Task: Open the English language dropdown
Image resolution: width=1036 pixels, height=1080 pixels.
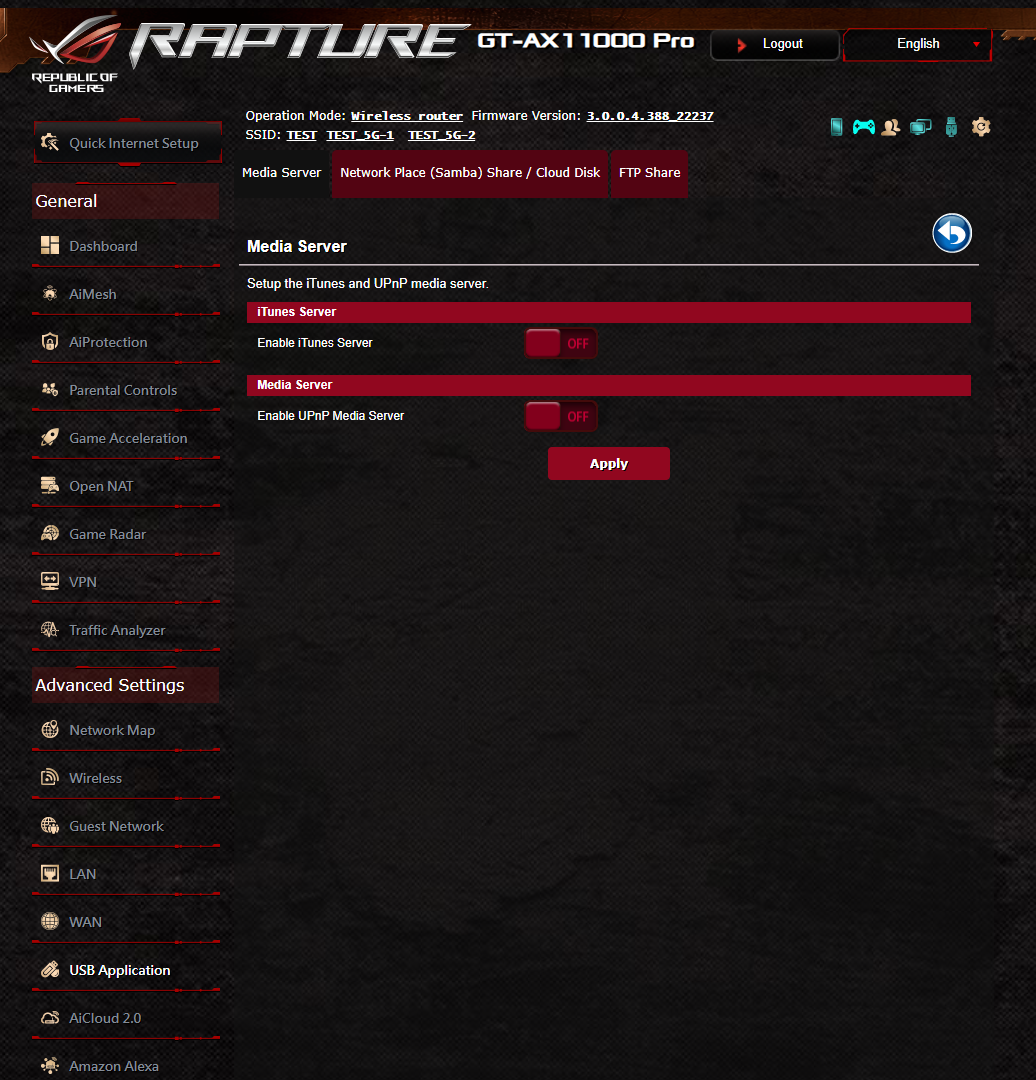Action: pos(918,44)
